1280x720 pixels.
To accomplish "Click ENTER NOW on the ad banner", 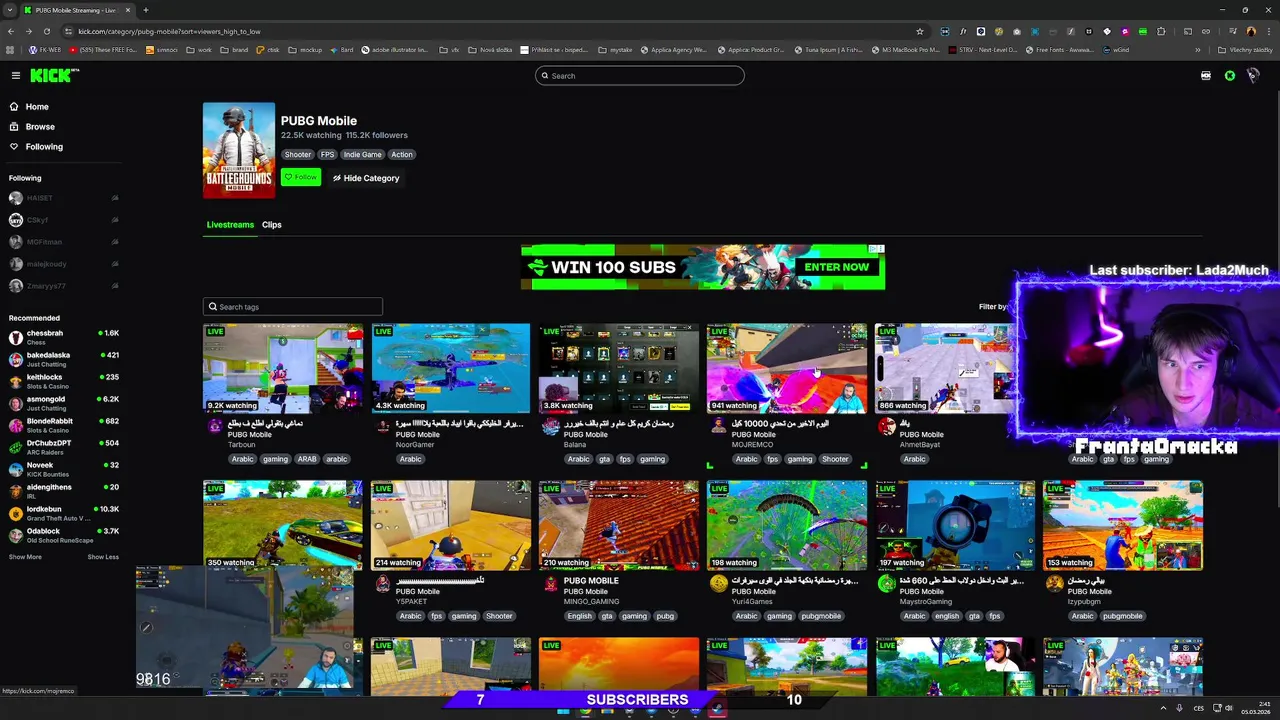I will click(x=837, y=267).
